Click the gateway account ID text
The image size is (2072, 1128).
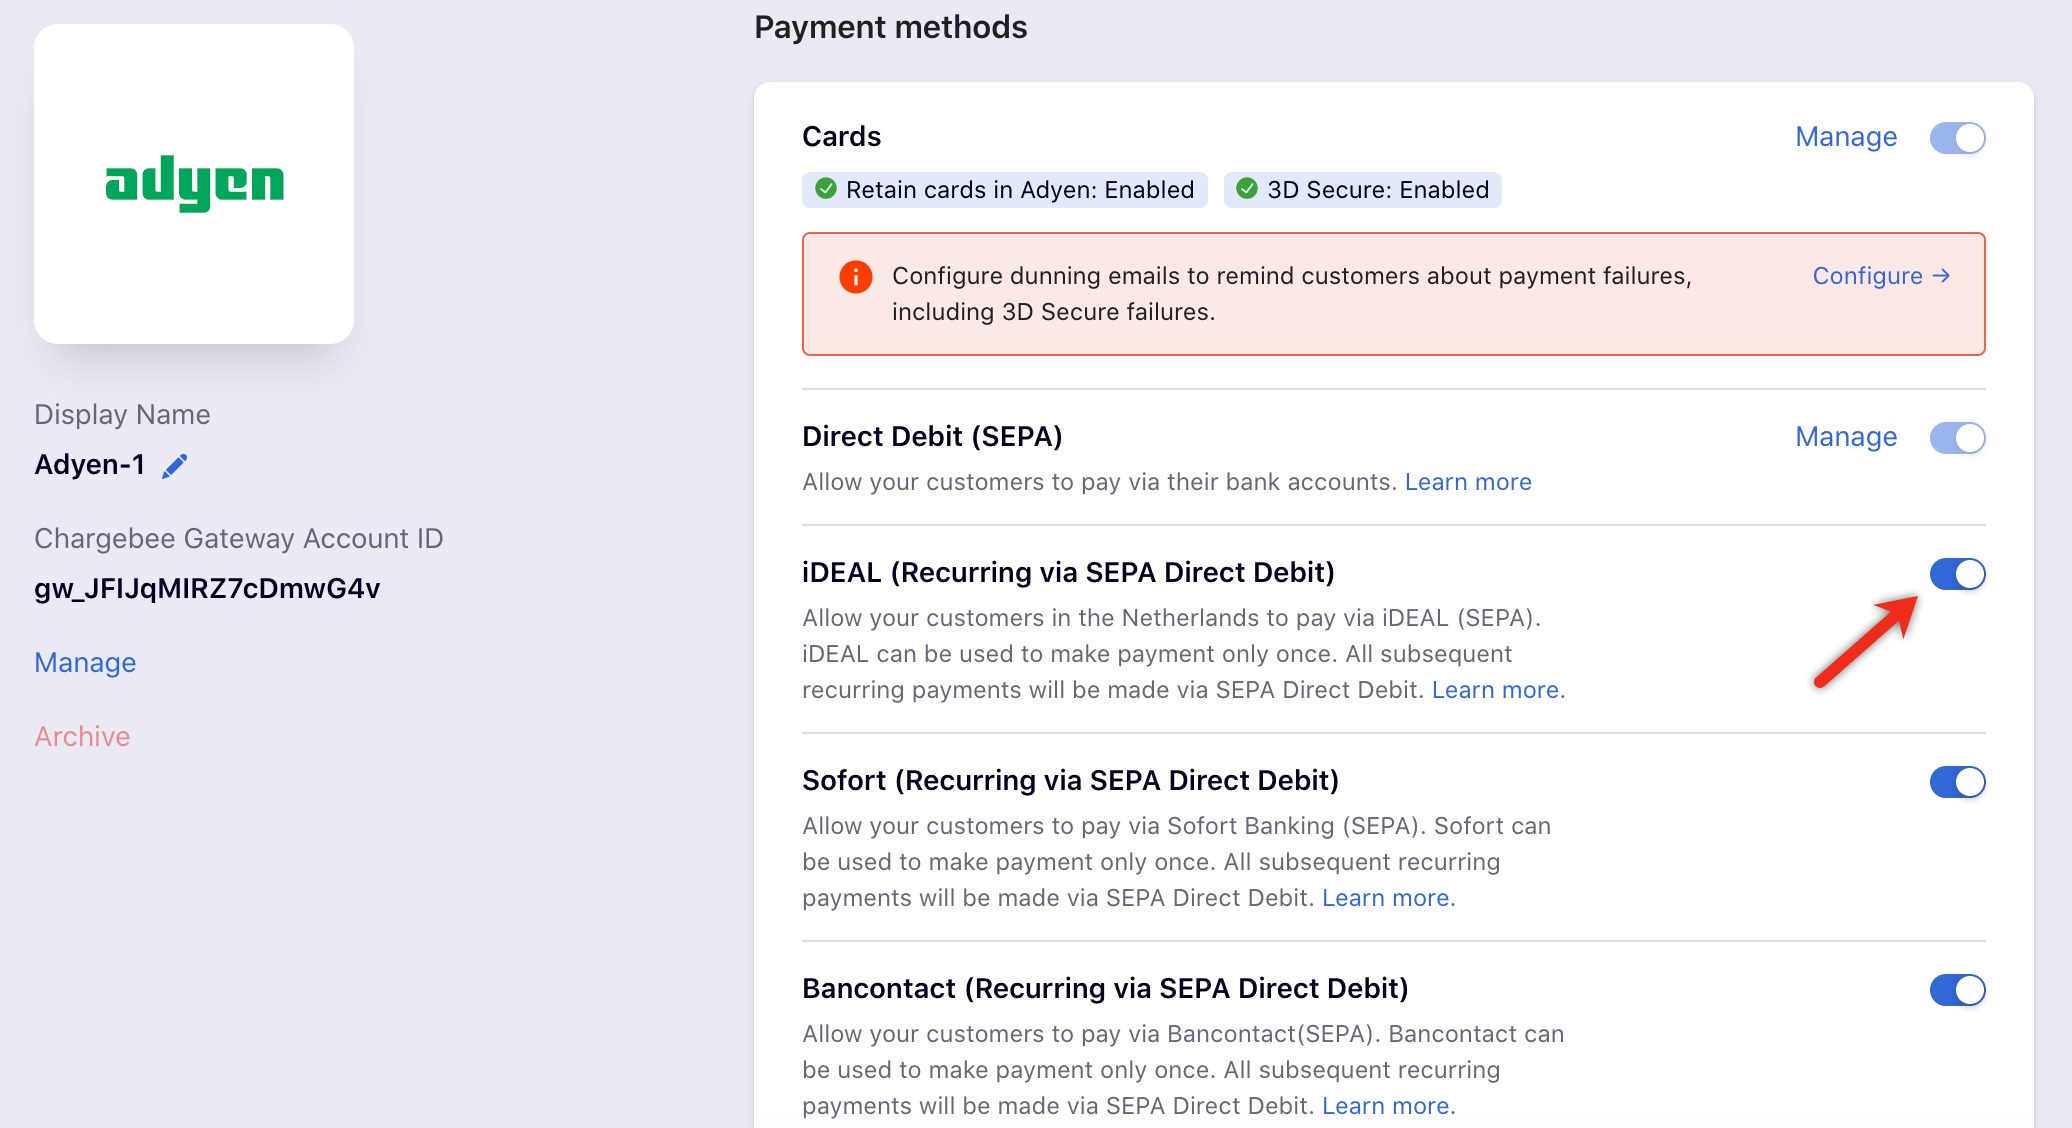(207, 589)
